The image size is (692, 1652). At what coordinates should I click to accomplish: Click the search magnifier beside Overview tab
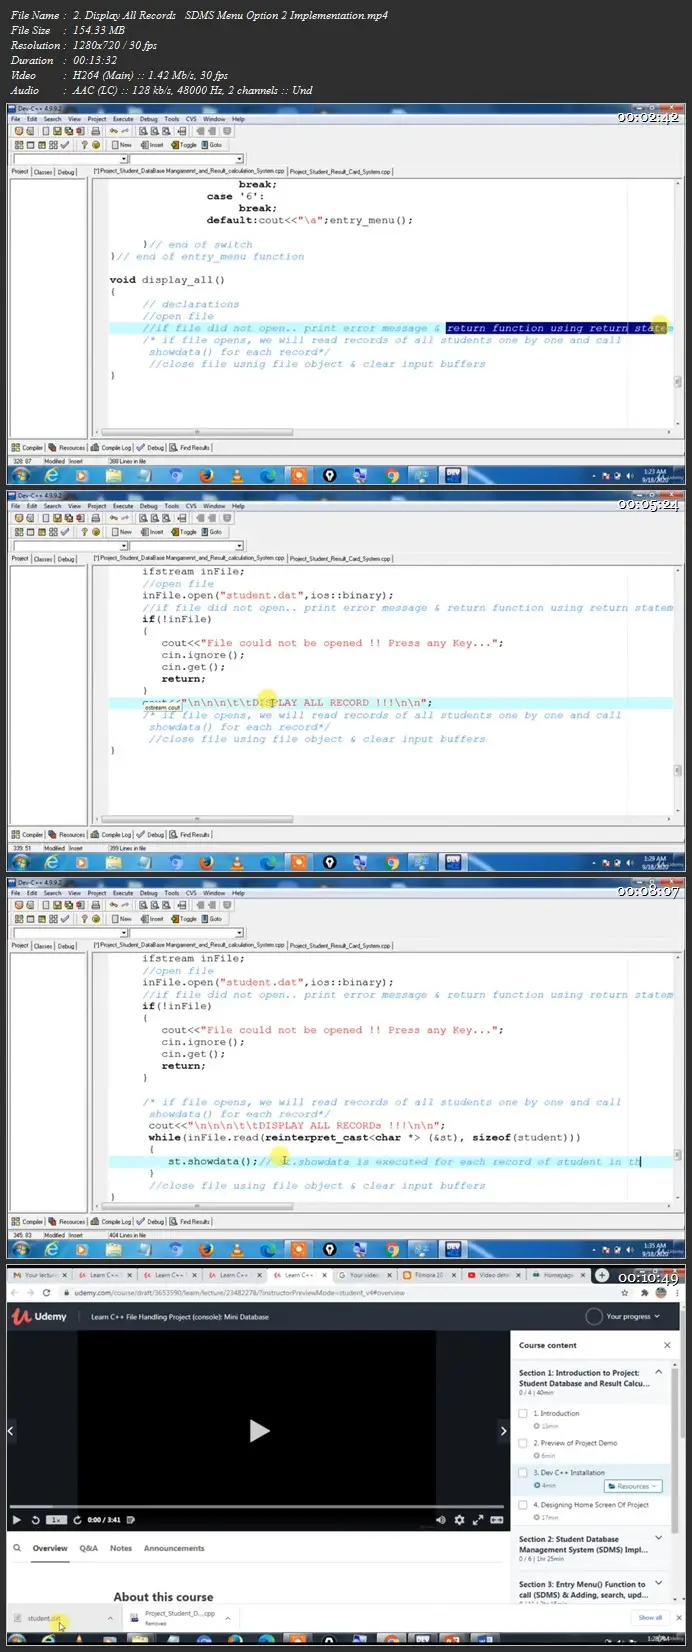tap(17, 1548)
